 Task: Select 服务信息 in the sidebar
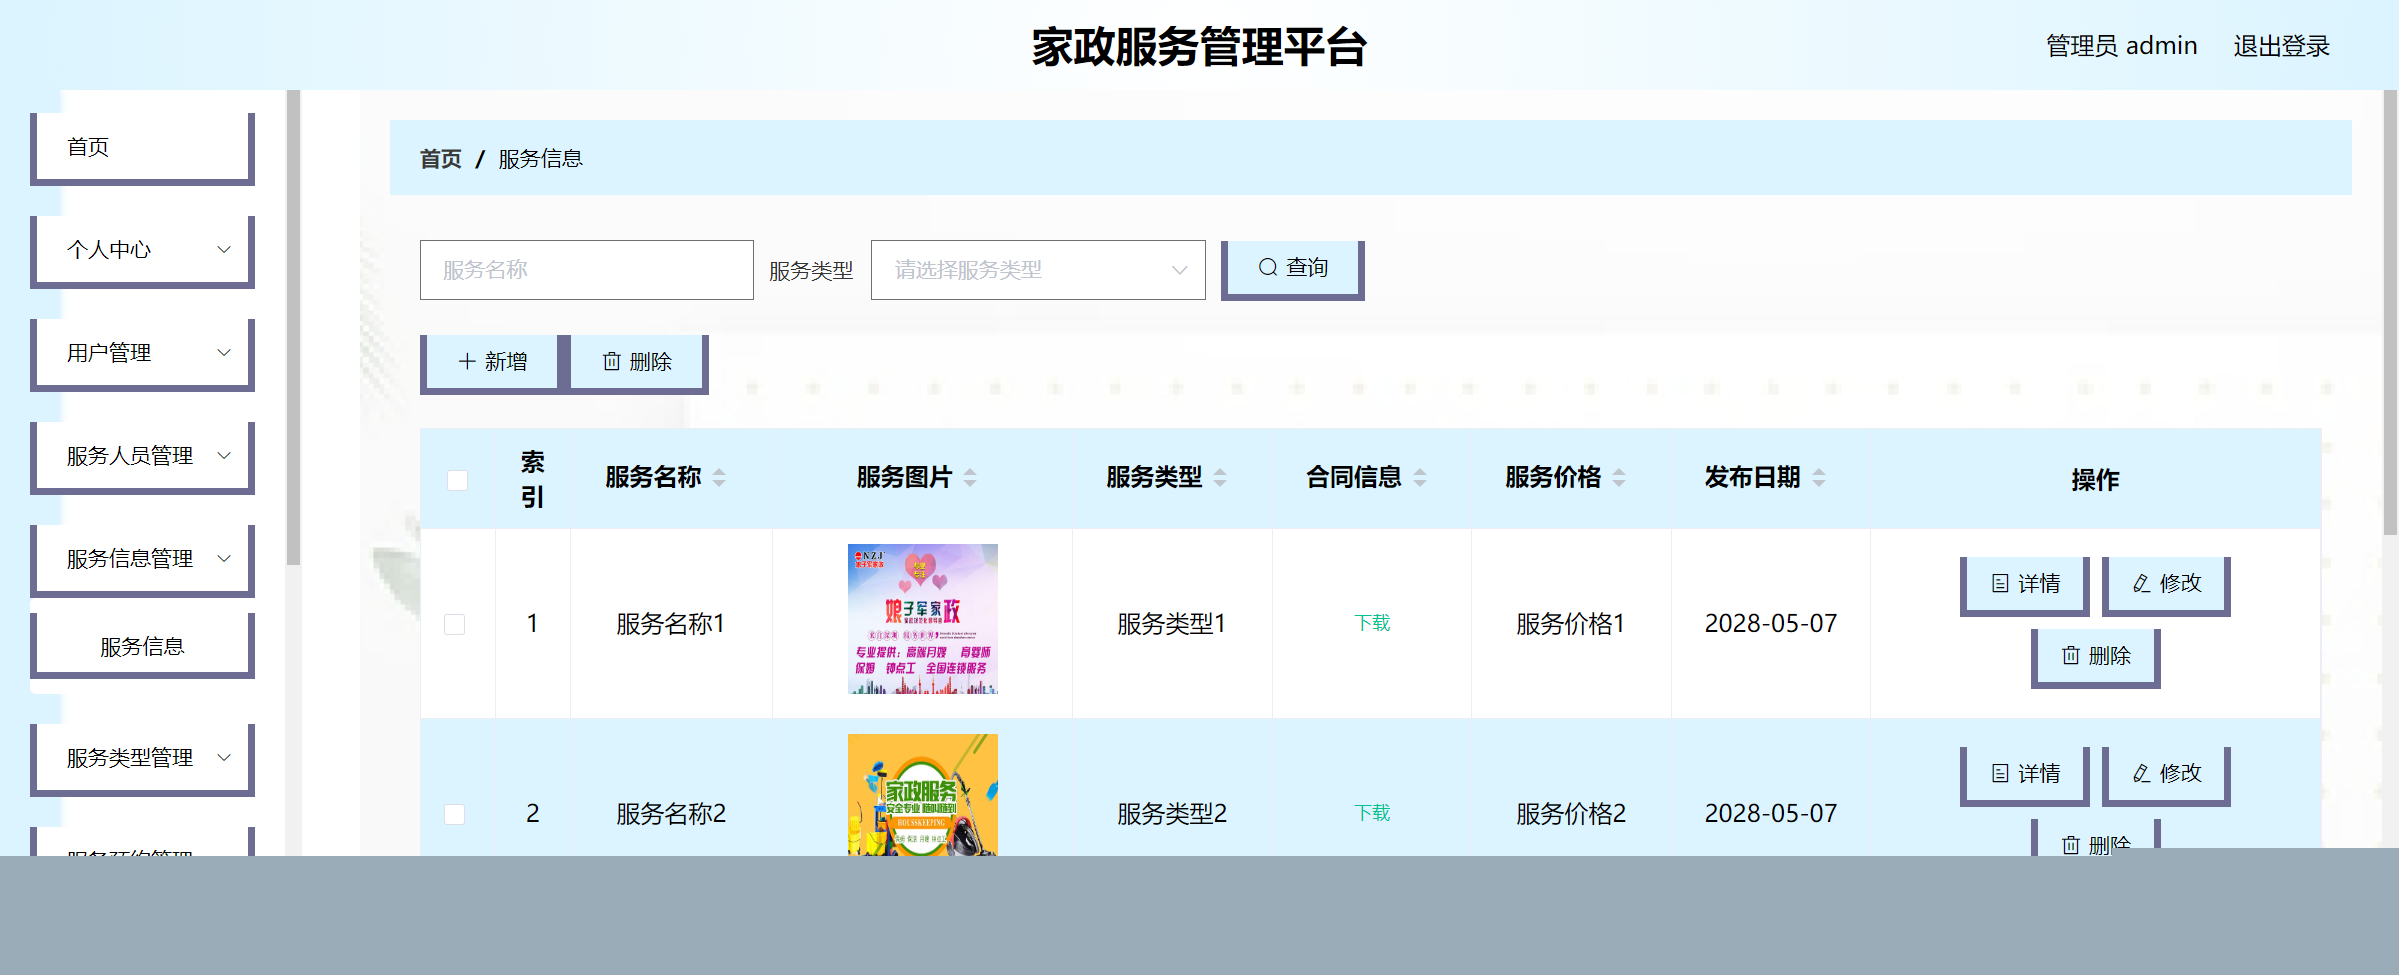tap(142, 645)
